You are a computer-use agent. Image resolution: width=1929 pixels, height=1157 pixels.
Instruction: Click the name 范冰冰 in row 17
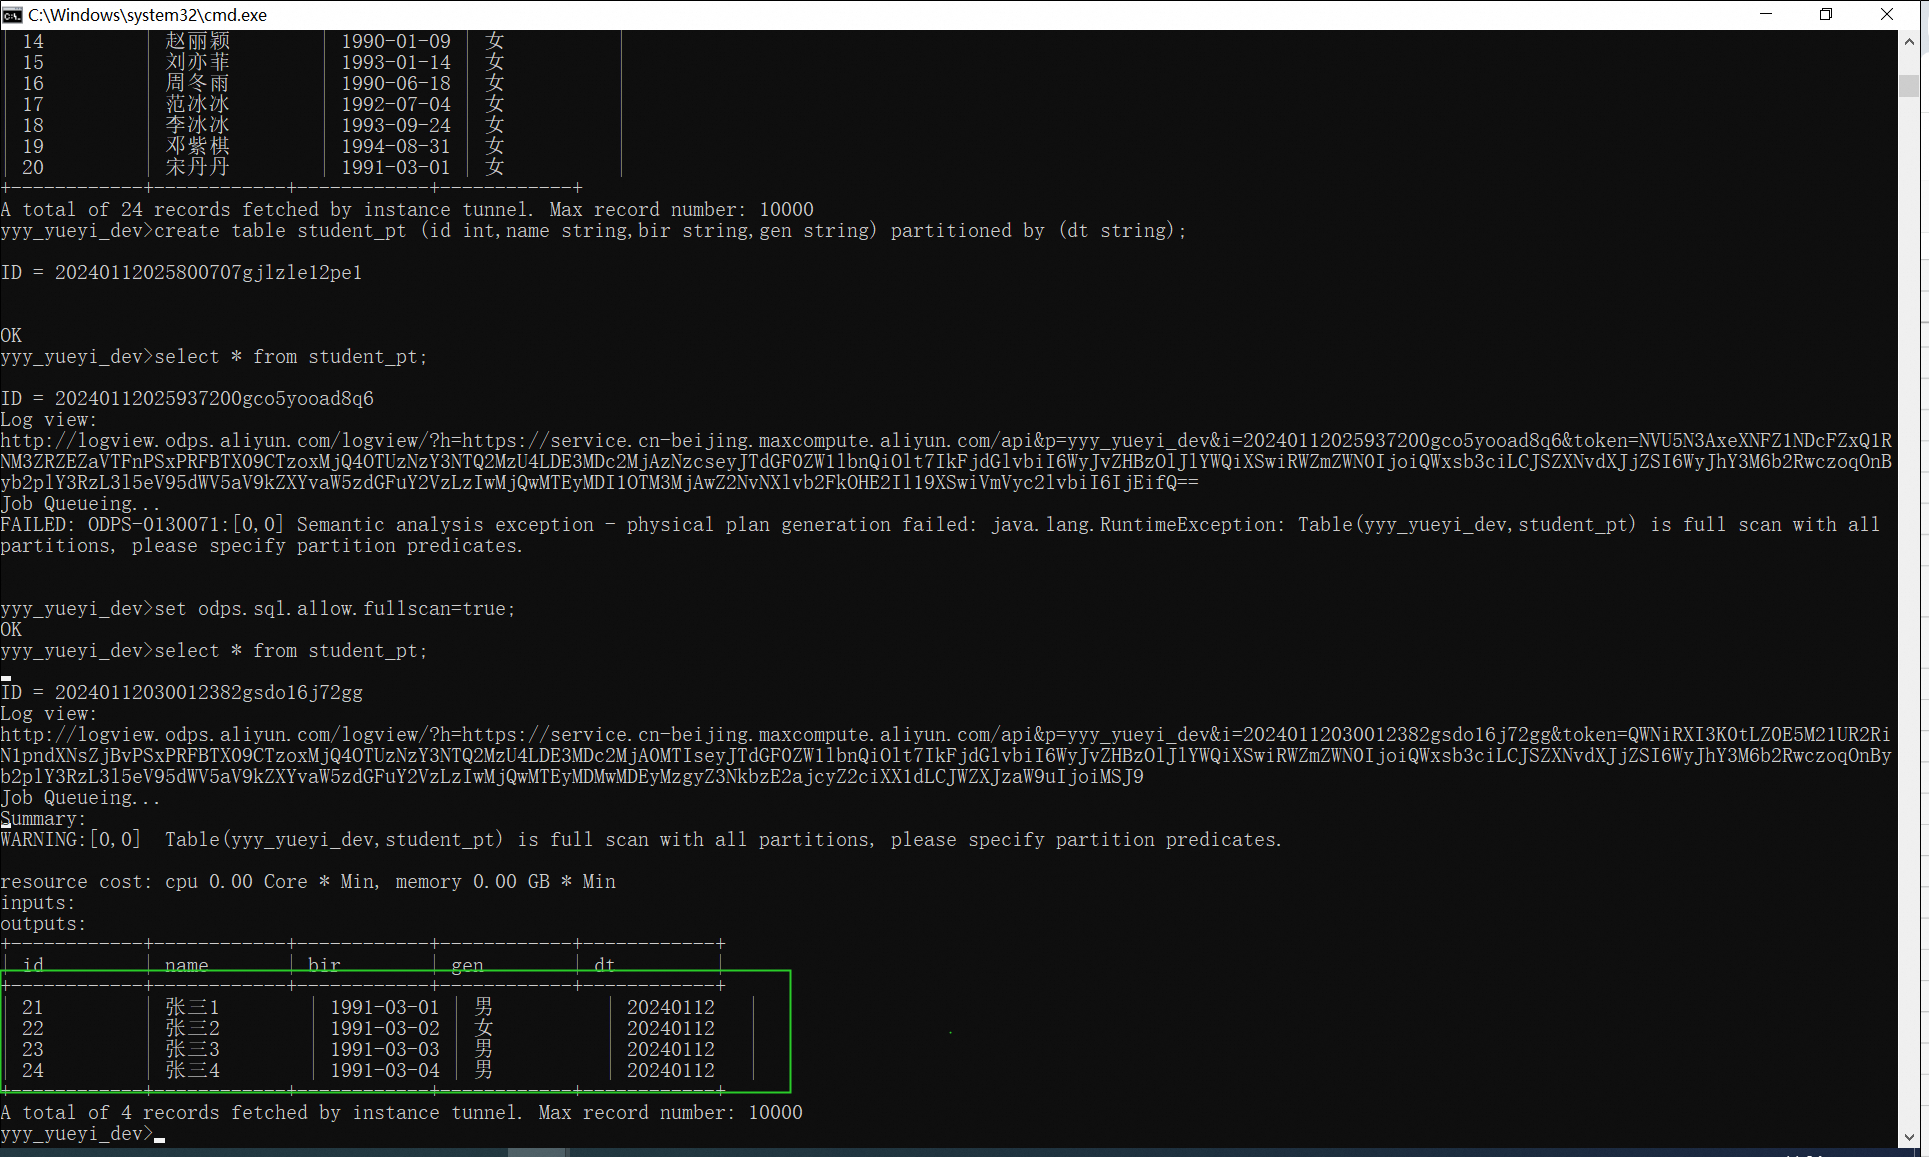pos(198,104)
